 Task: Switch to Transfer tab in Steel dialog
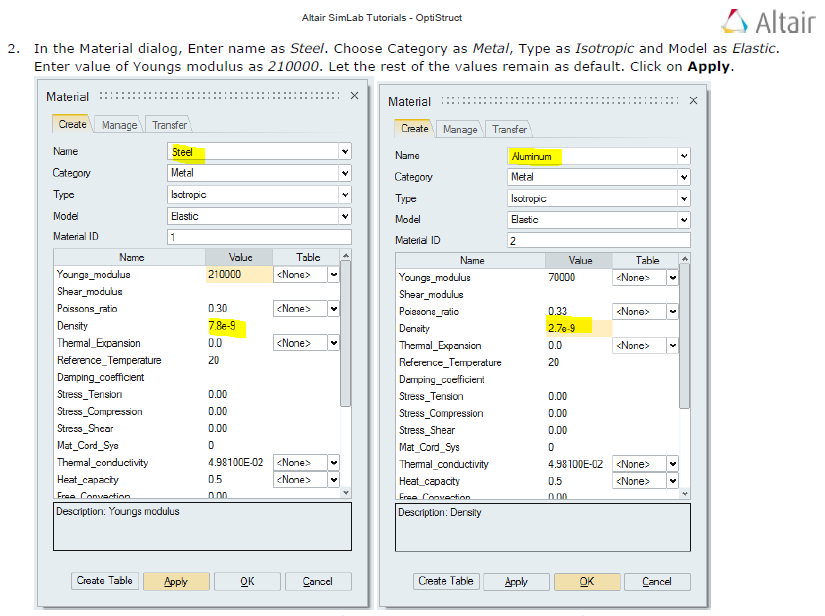[x=169, y=125]
